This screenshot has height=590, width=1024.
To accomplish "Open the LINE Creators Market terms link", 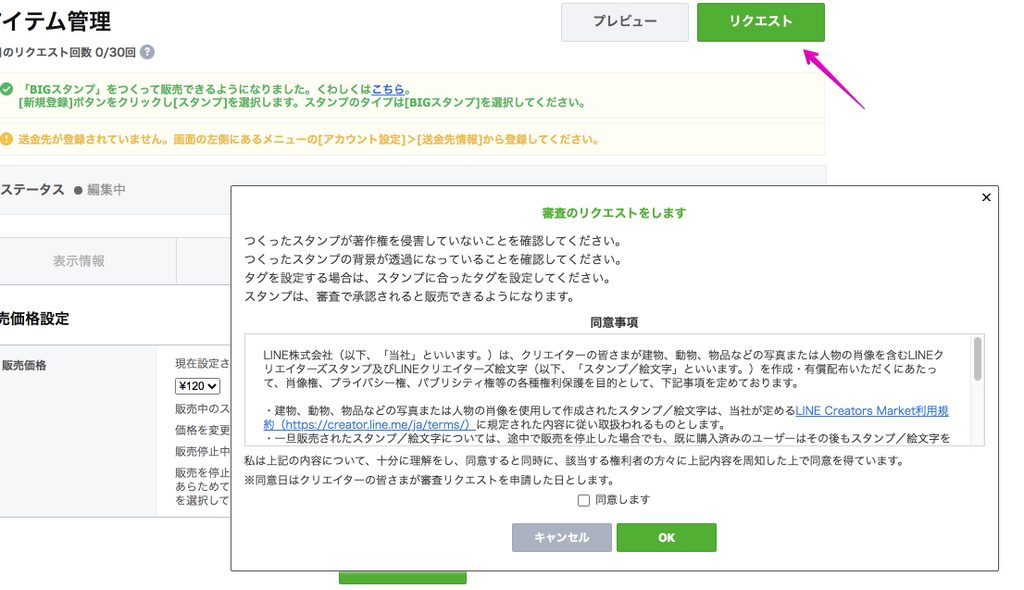I will click(605, 418).
